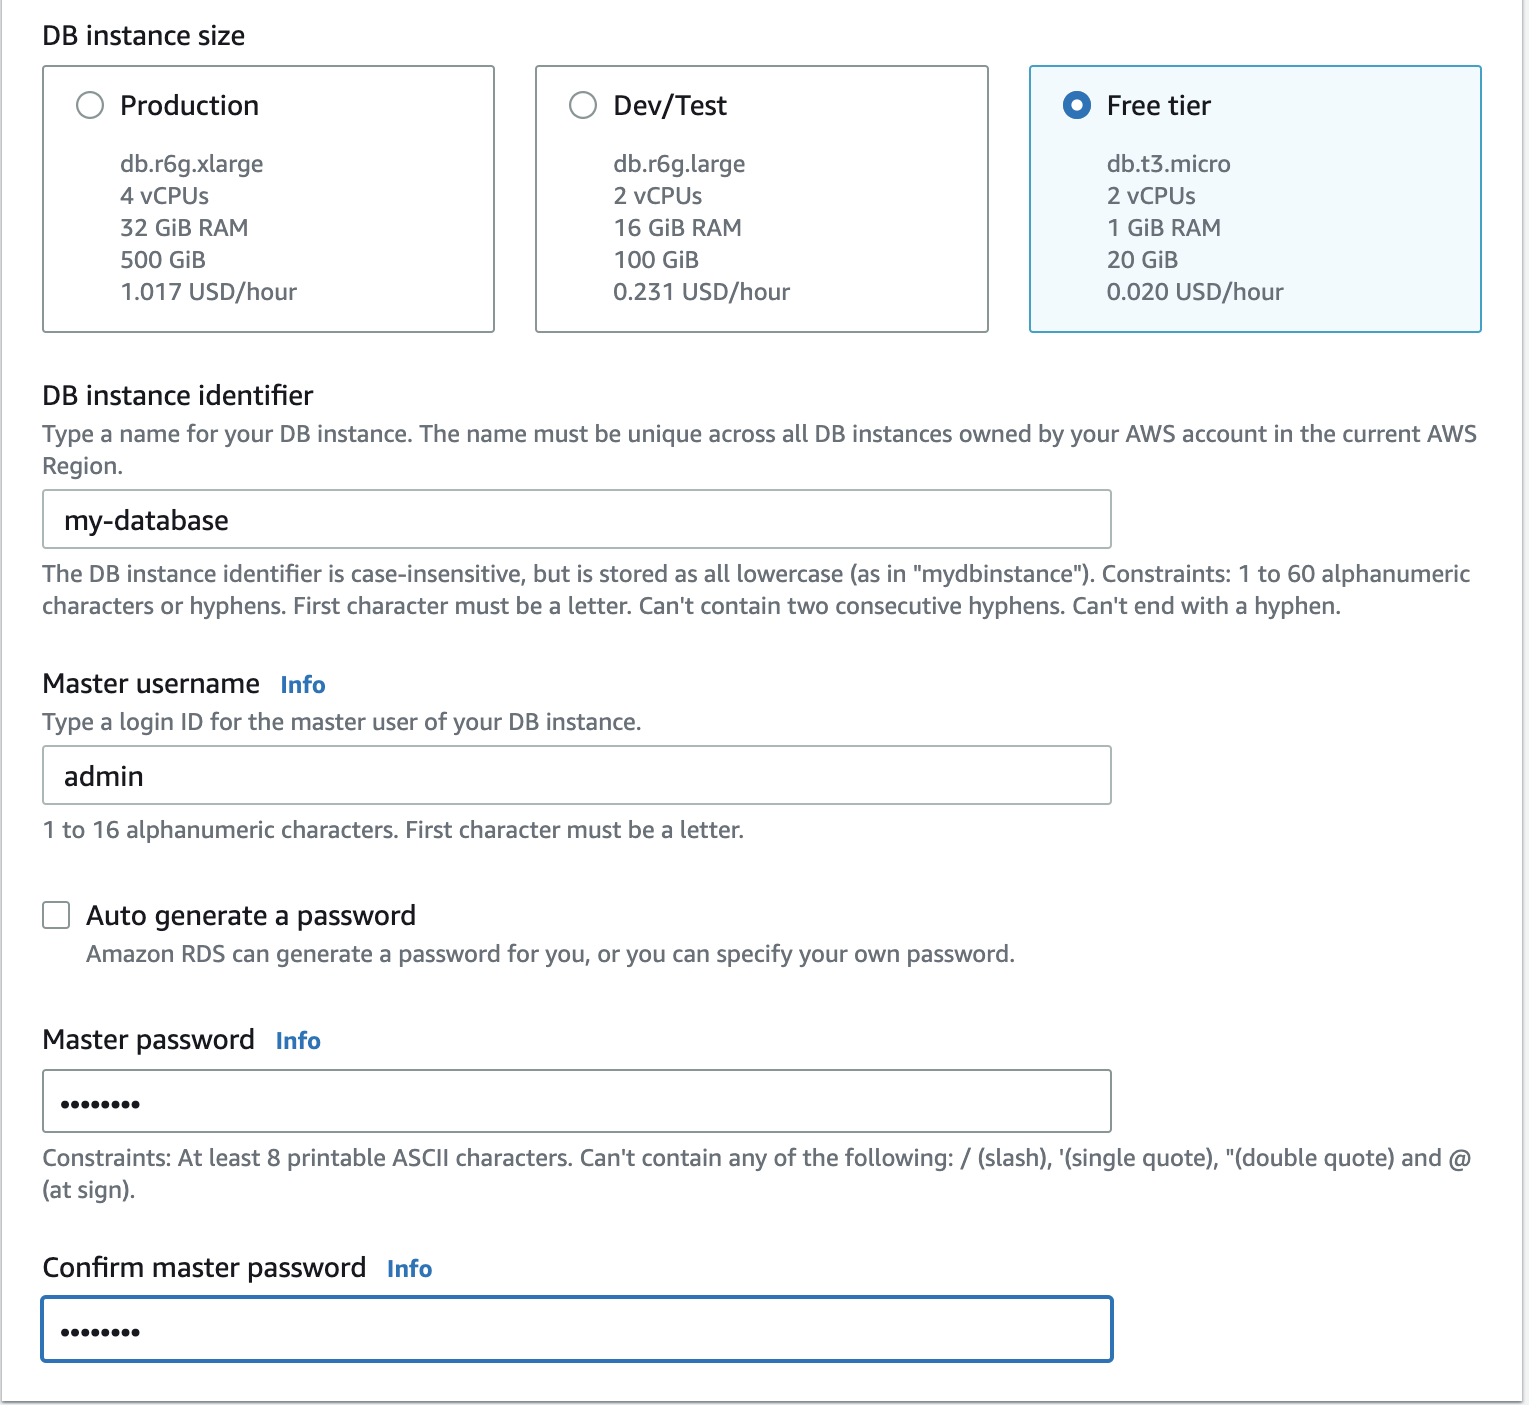The width and height of the screenshot is (1529, 1405).
Task: Click the "Master username" heading label
Action: 151,684
